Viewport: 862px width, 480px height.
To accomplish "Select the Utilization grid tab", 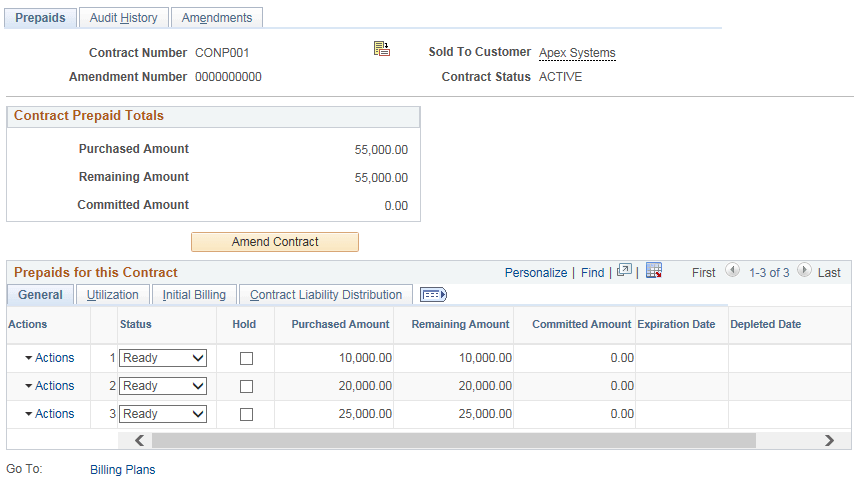I will 113,295.
